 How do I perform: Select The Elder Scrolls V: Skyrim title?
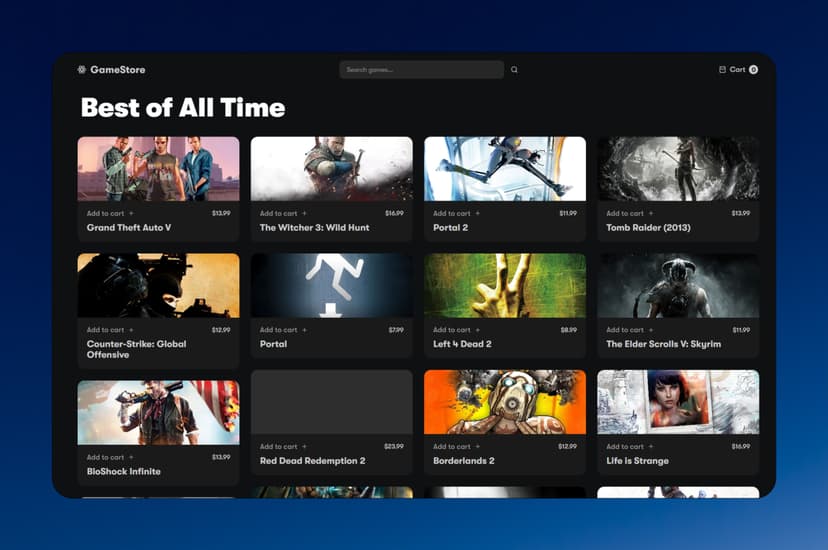coord(664,344)
